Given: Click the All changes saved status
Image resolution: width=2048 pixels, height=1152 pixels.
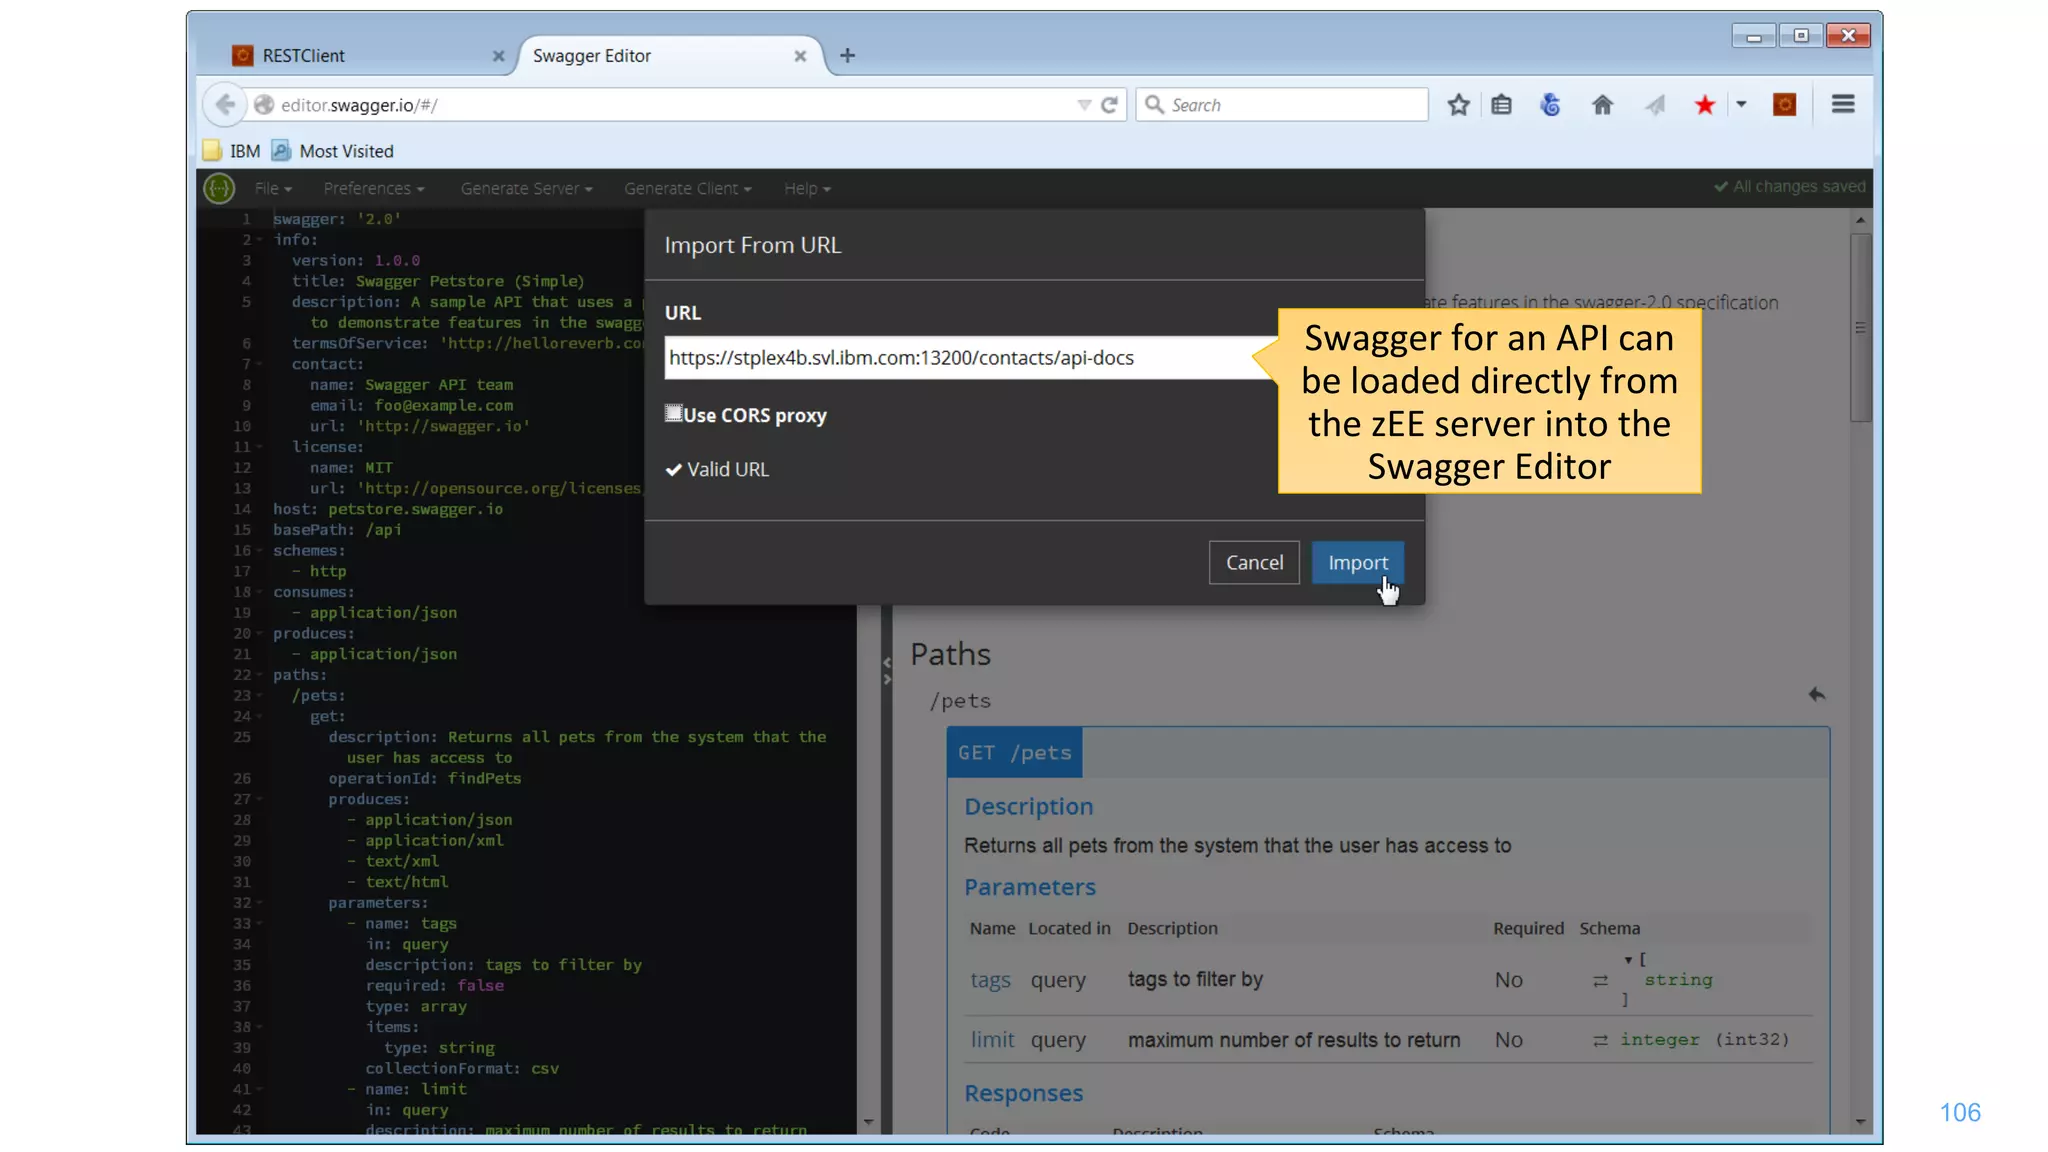Looking at the screenshot, I should point(1790,186).
